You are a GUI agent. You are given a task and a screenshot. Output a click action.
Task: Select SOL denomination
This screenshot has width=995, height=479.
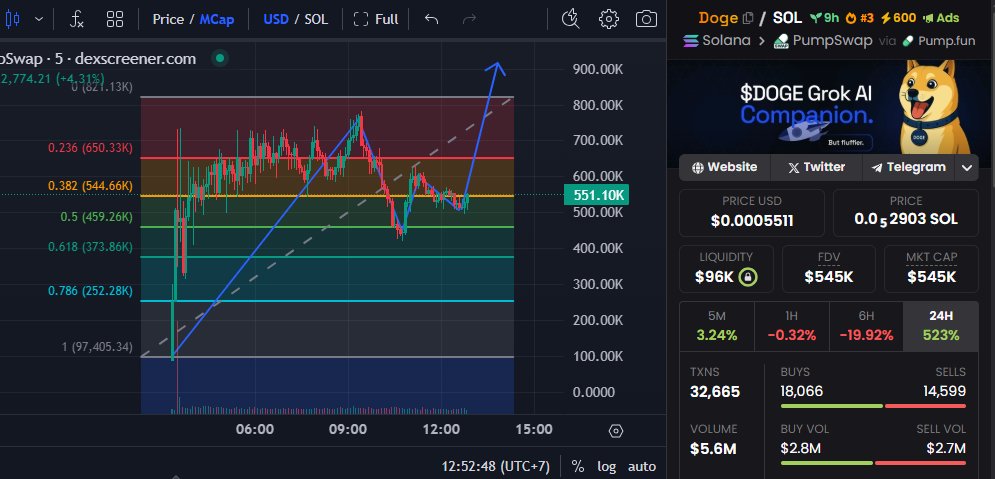click(x=316, y=19)
